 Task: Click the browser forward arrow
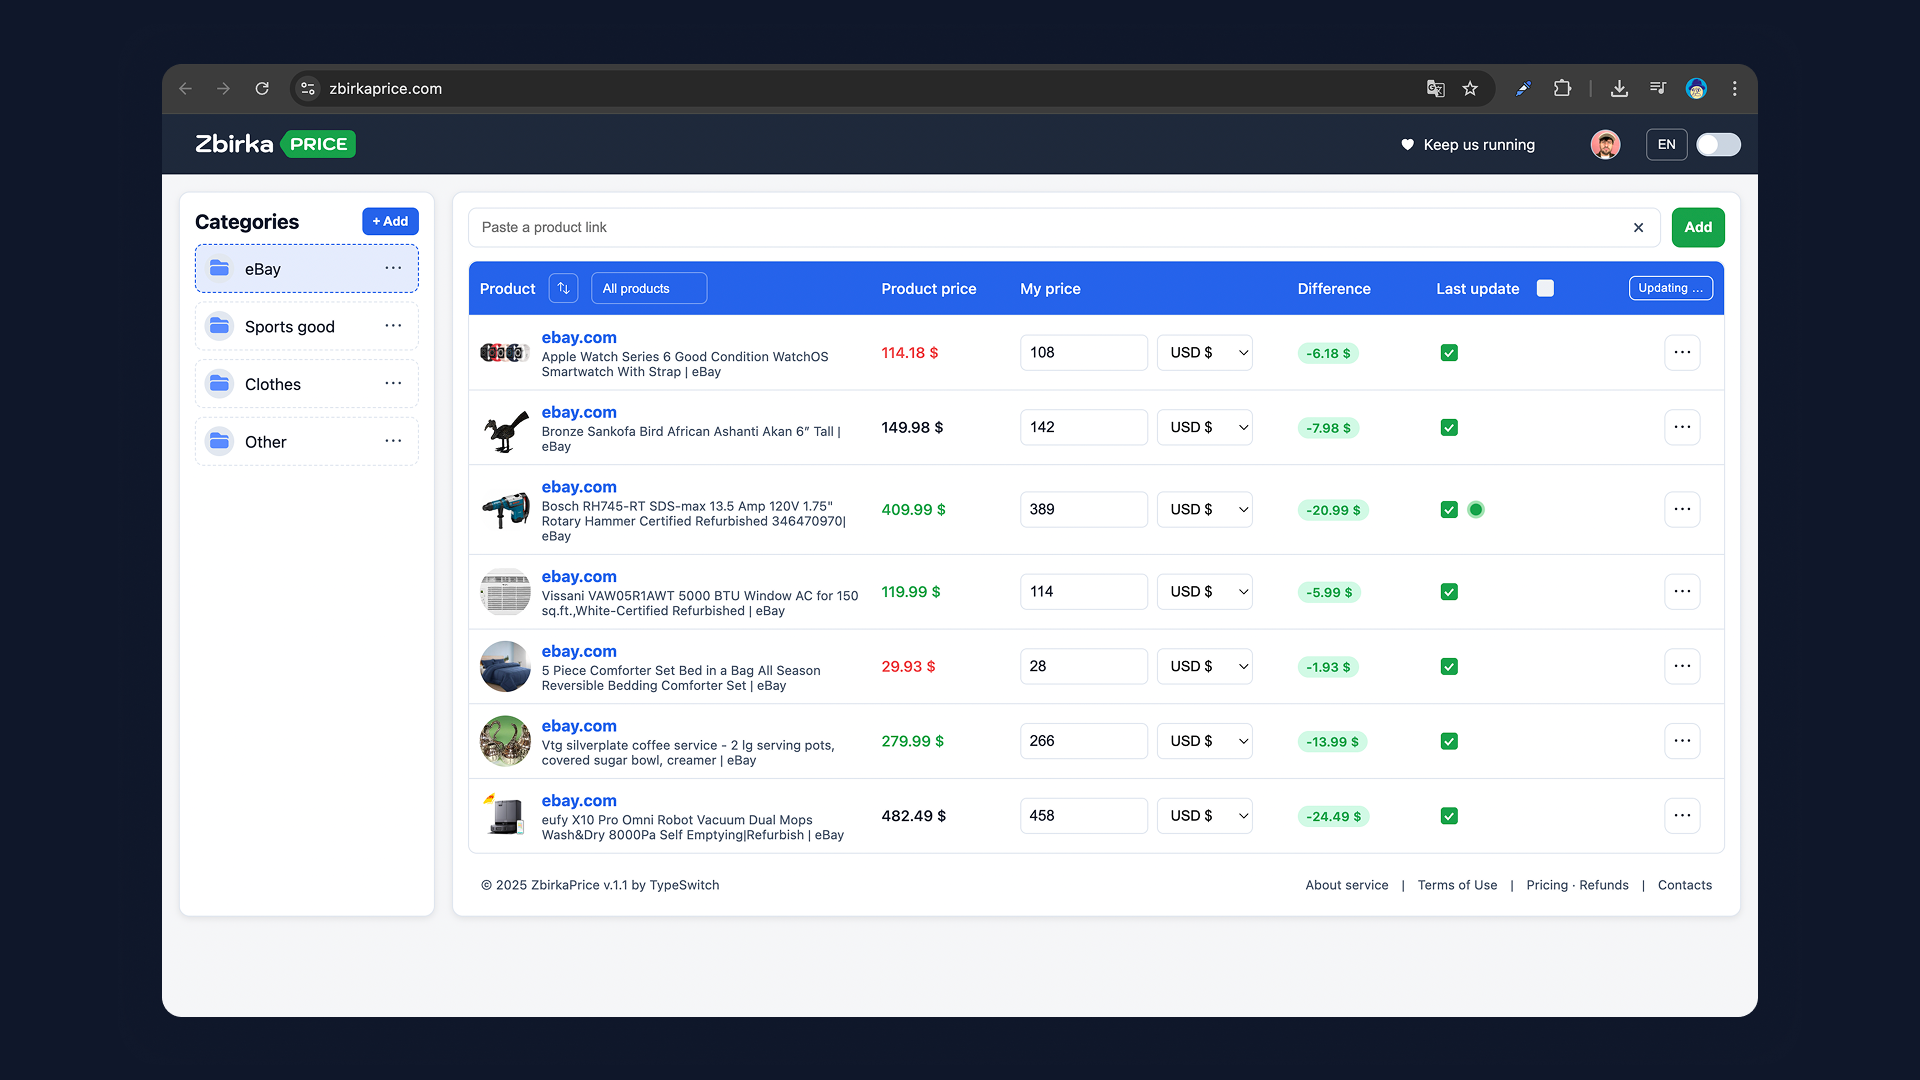pos(224,89)
